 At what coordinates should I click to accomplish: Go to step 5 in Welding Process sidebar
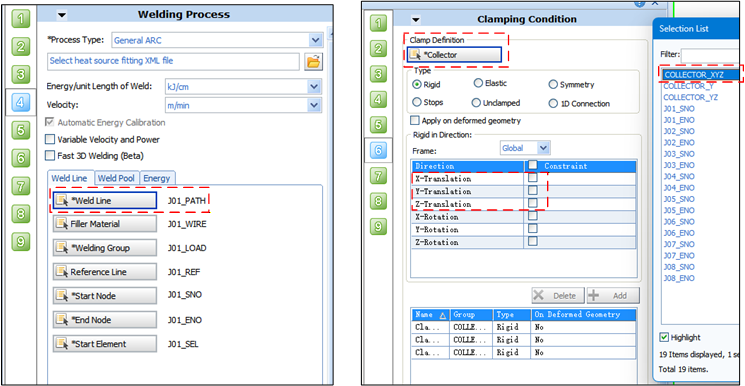(20, 130)
